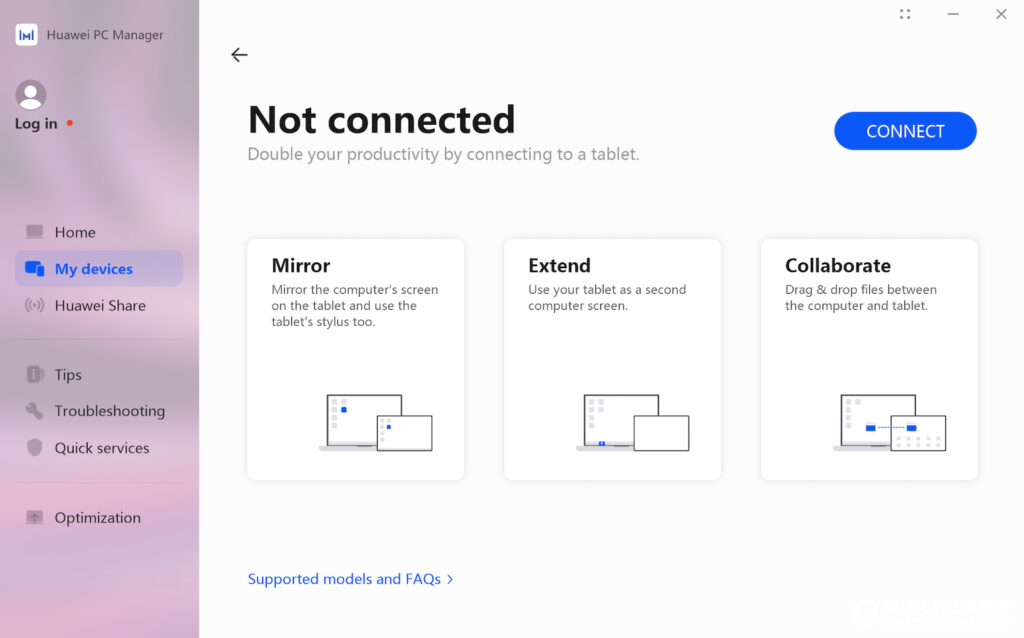Click the blue CONNECT button
Image resolution: width=1024 pixels, height=638 pixels.
(x=905, y=131)
